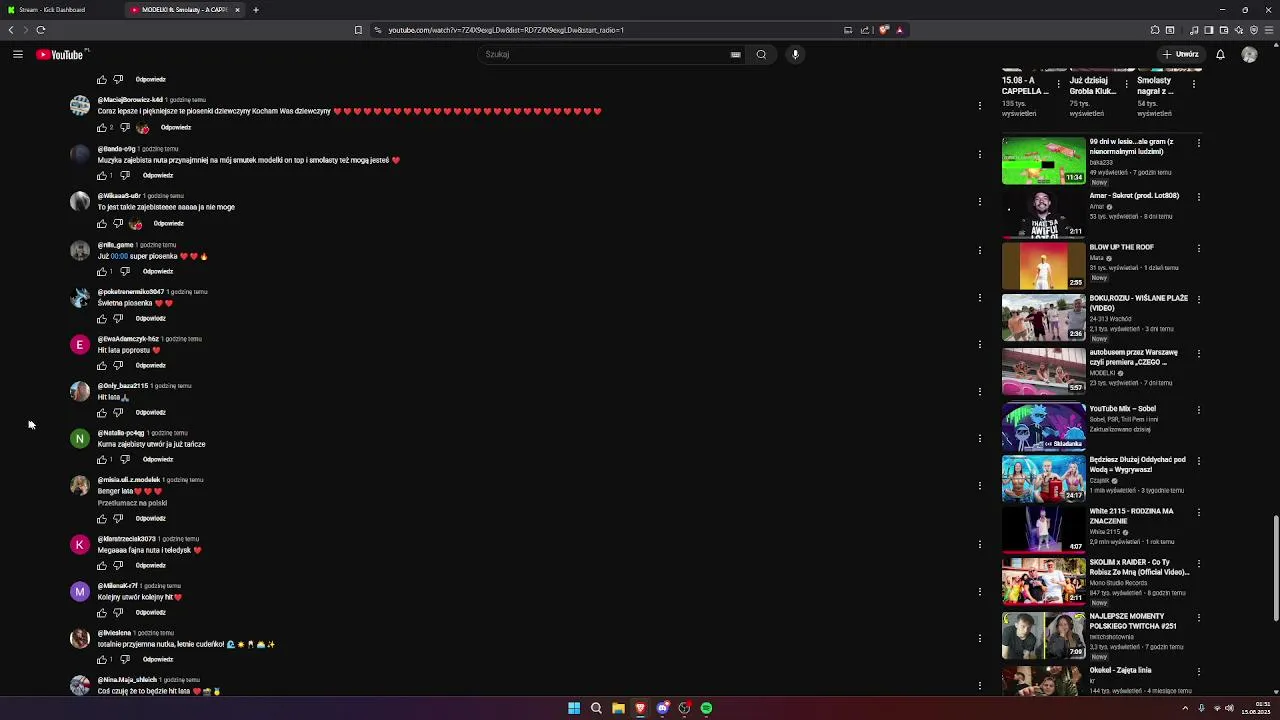Dislike the comment by @poketrenermiko9047
Viewport: 1280px width, 720px height.
[118, 318]
